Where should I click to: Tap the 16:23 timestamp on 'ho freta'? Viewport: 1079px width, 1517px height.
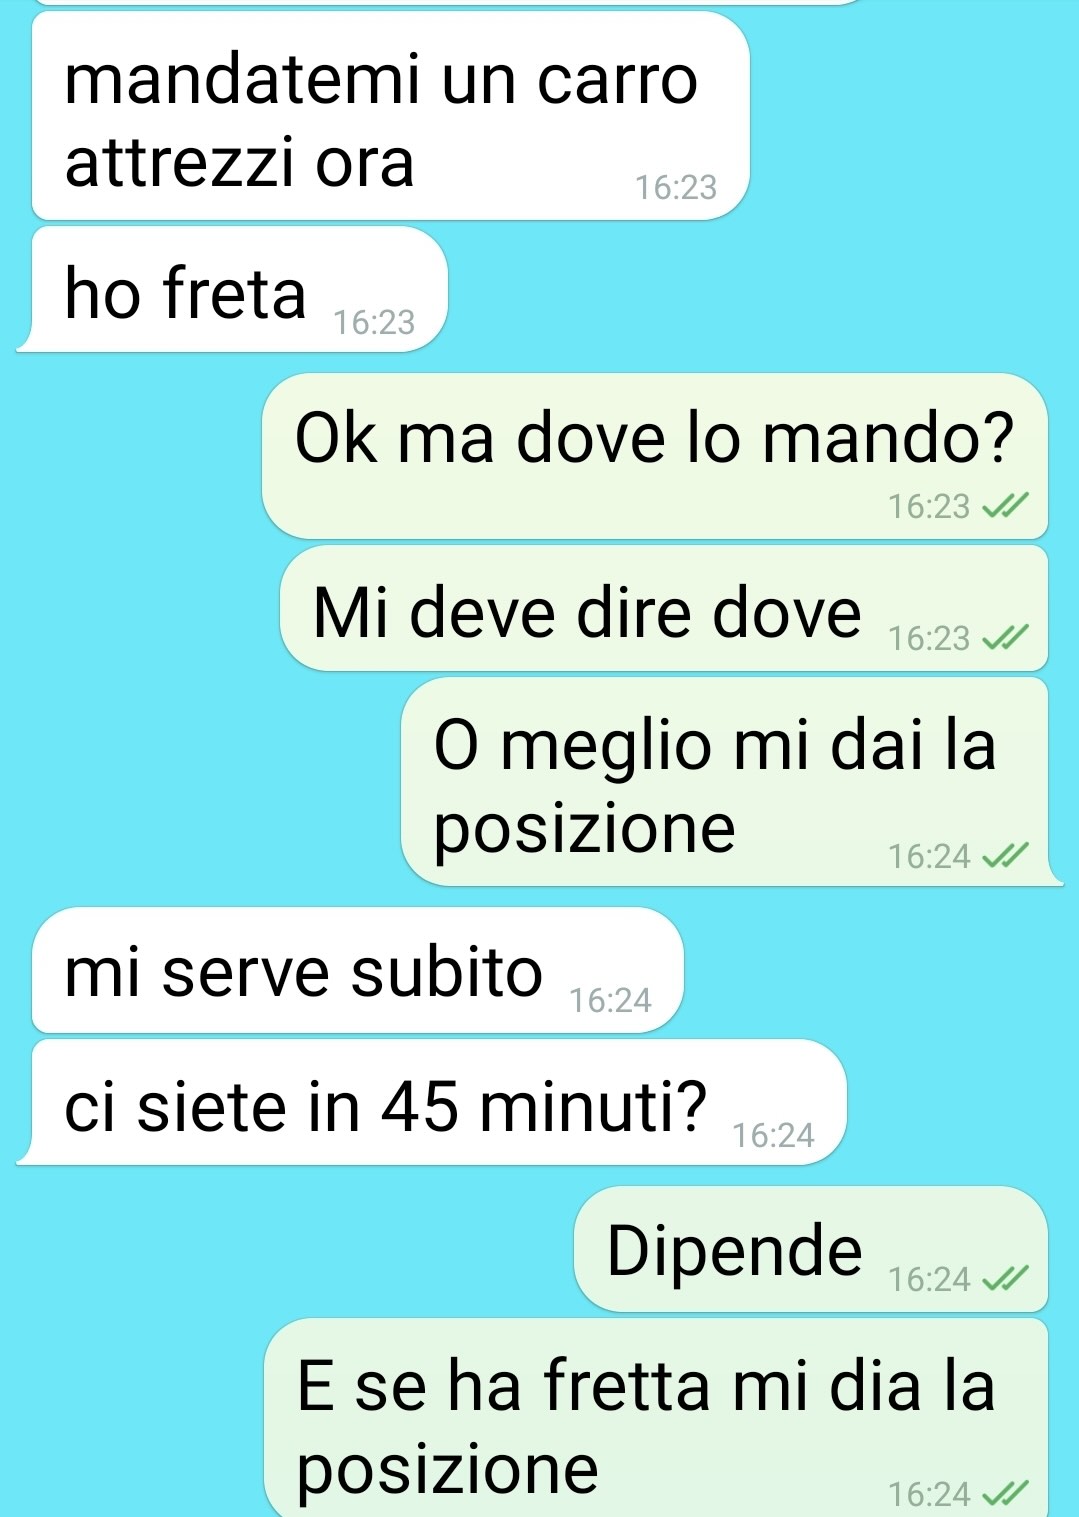[x=374, y=322]
